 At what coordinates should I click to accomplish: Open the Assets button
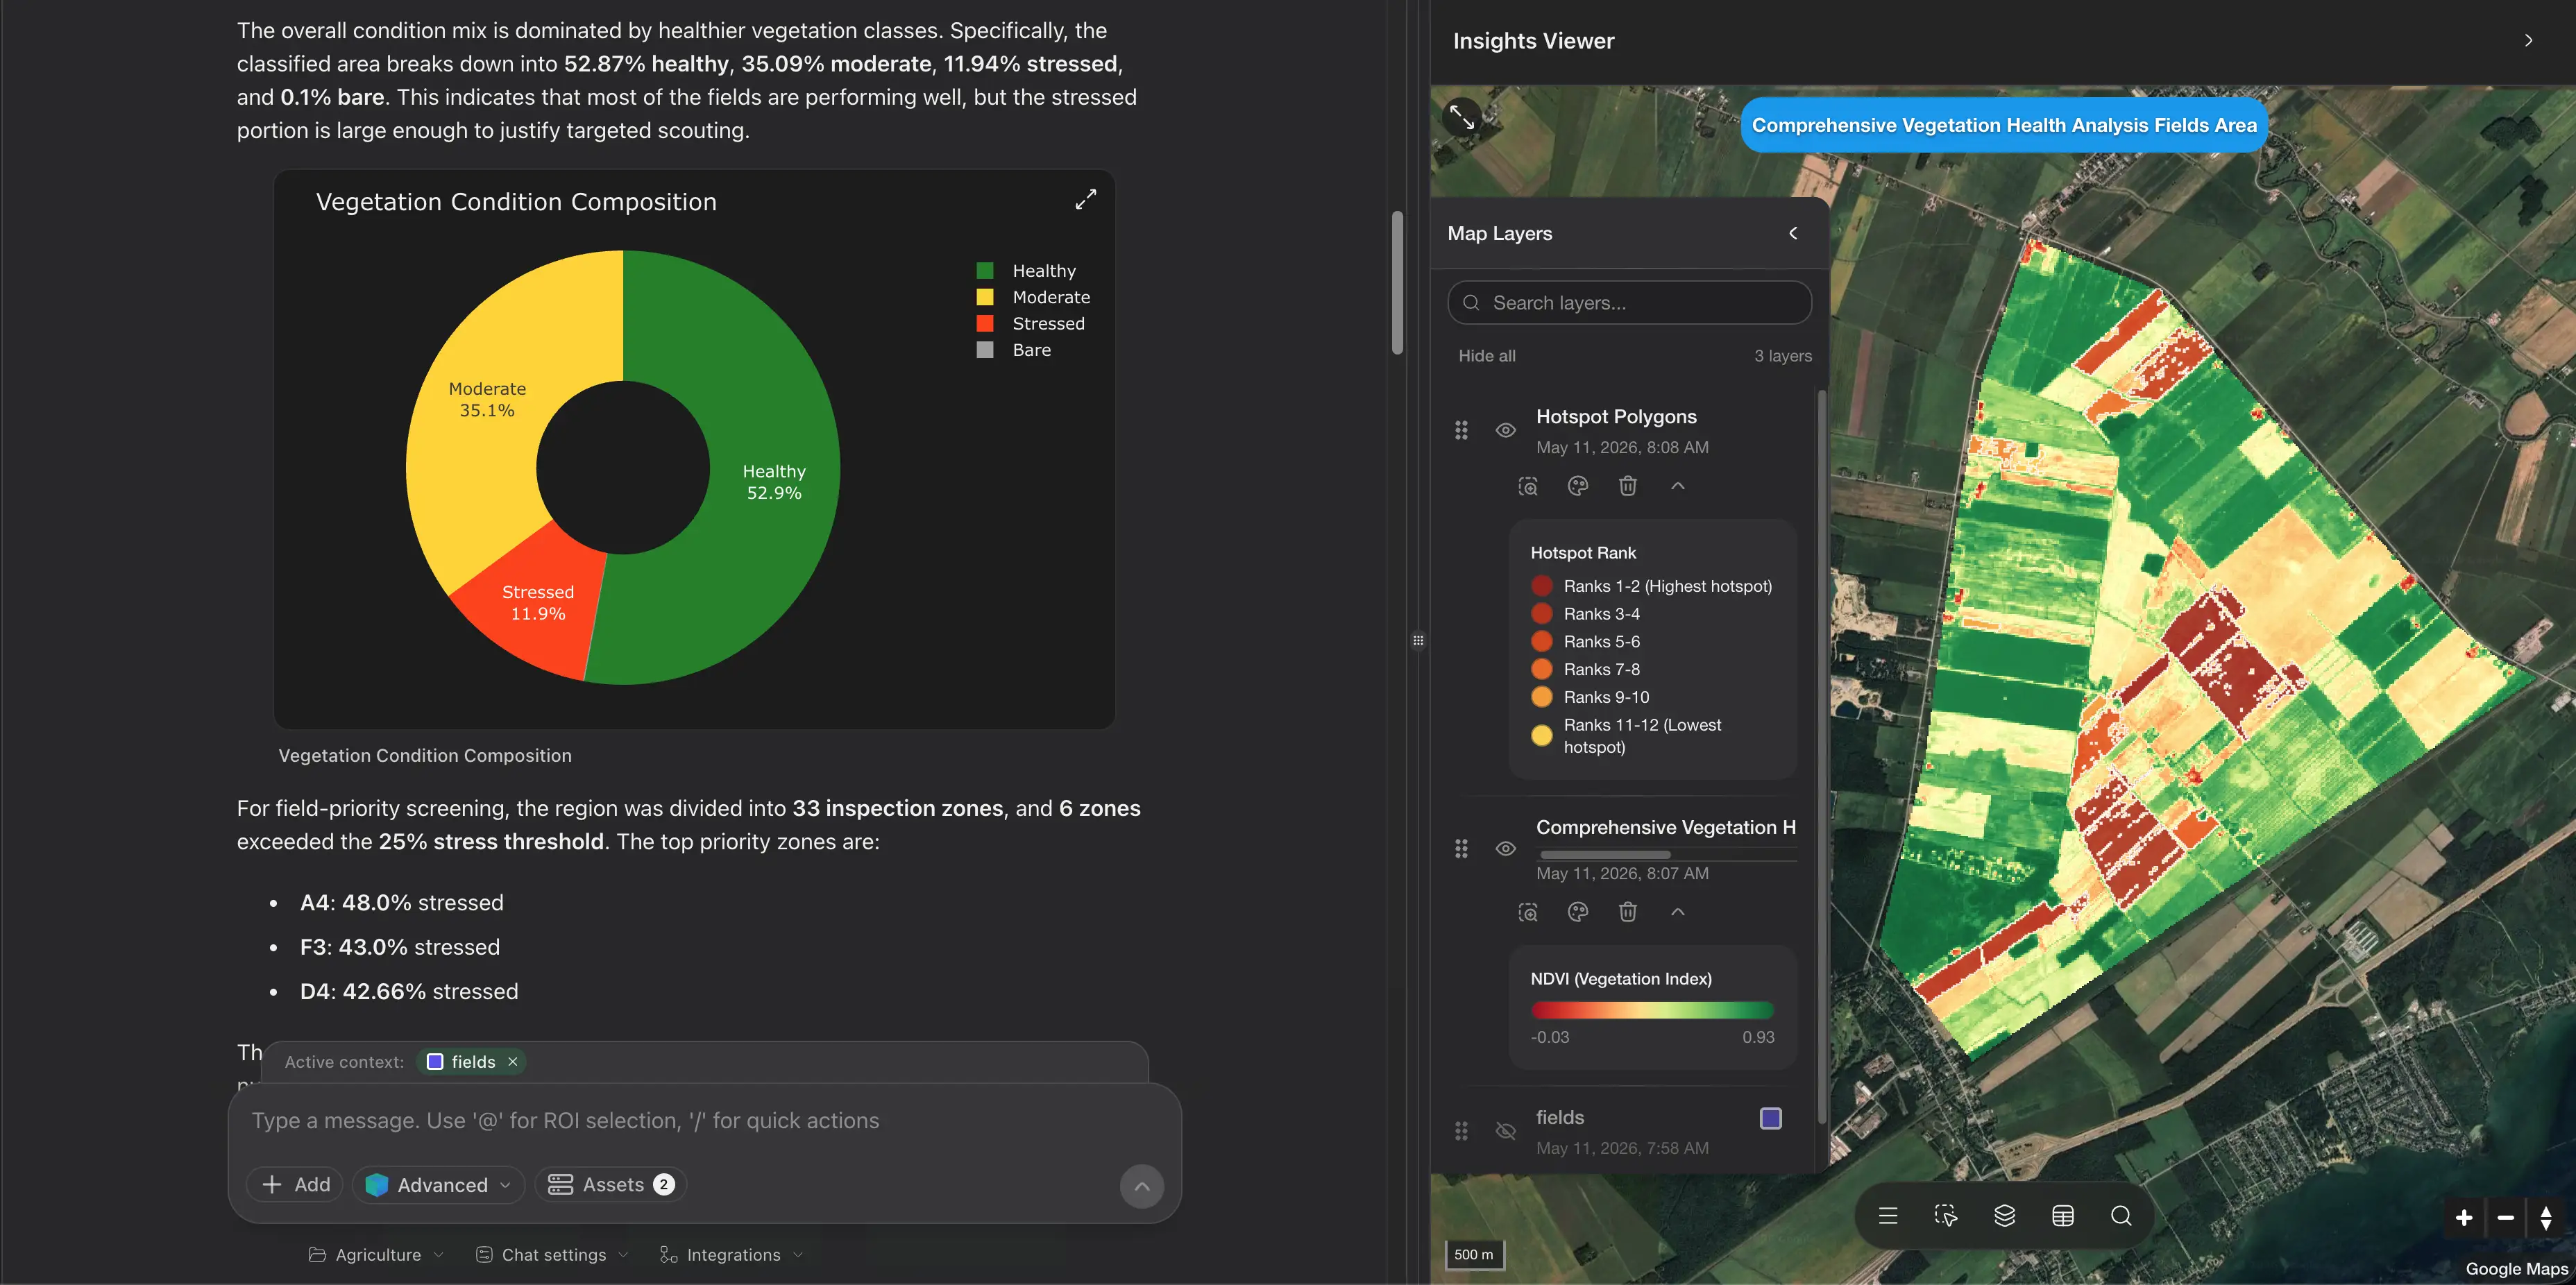[x=611, y=1185]
